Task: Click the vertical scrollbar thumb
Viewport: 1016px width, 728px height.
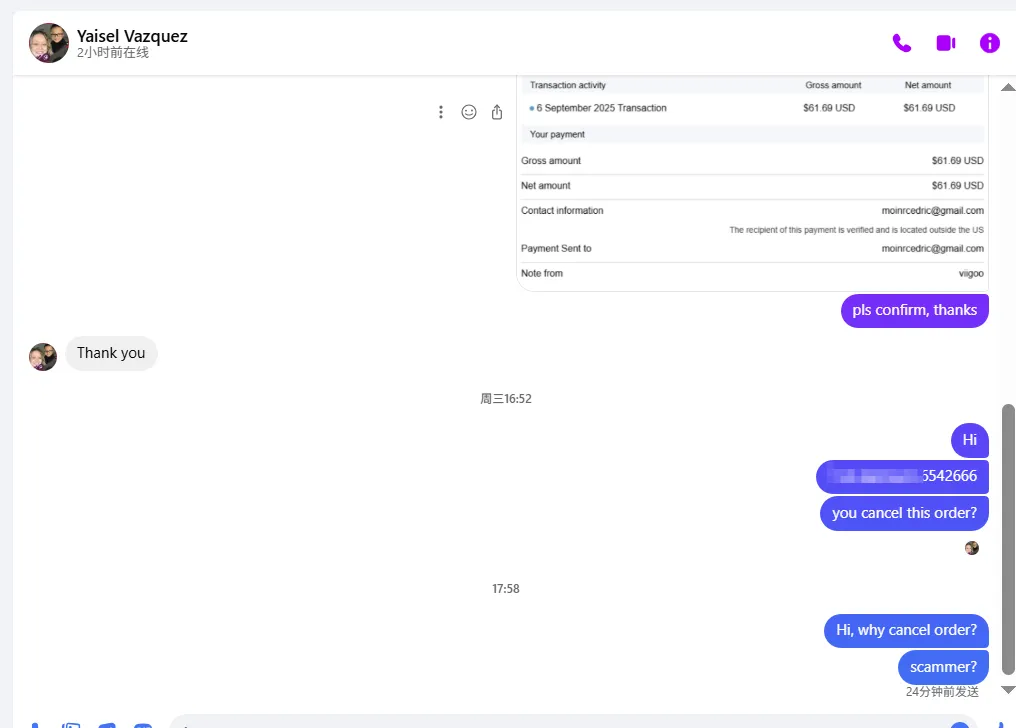Action: (x=1008, y=540)
